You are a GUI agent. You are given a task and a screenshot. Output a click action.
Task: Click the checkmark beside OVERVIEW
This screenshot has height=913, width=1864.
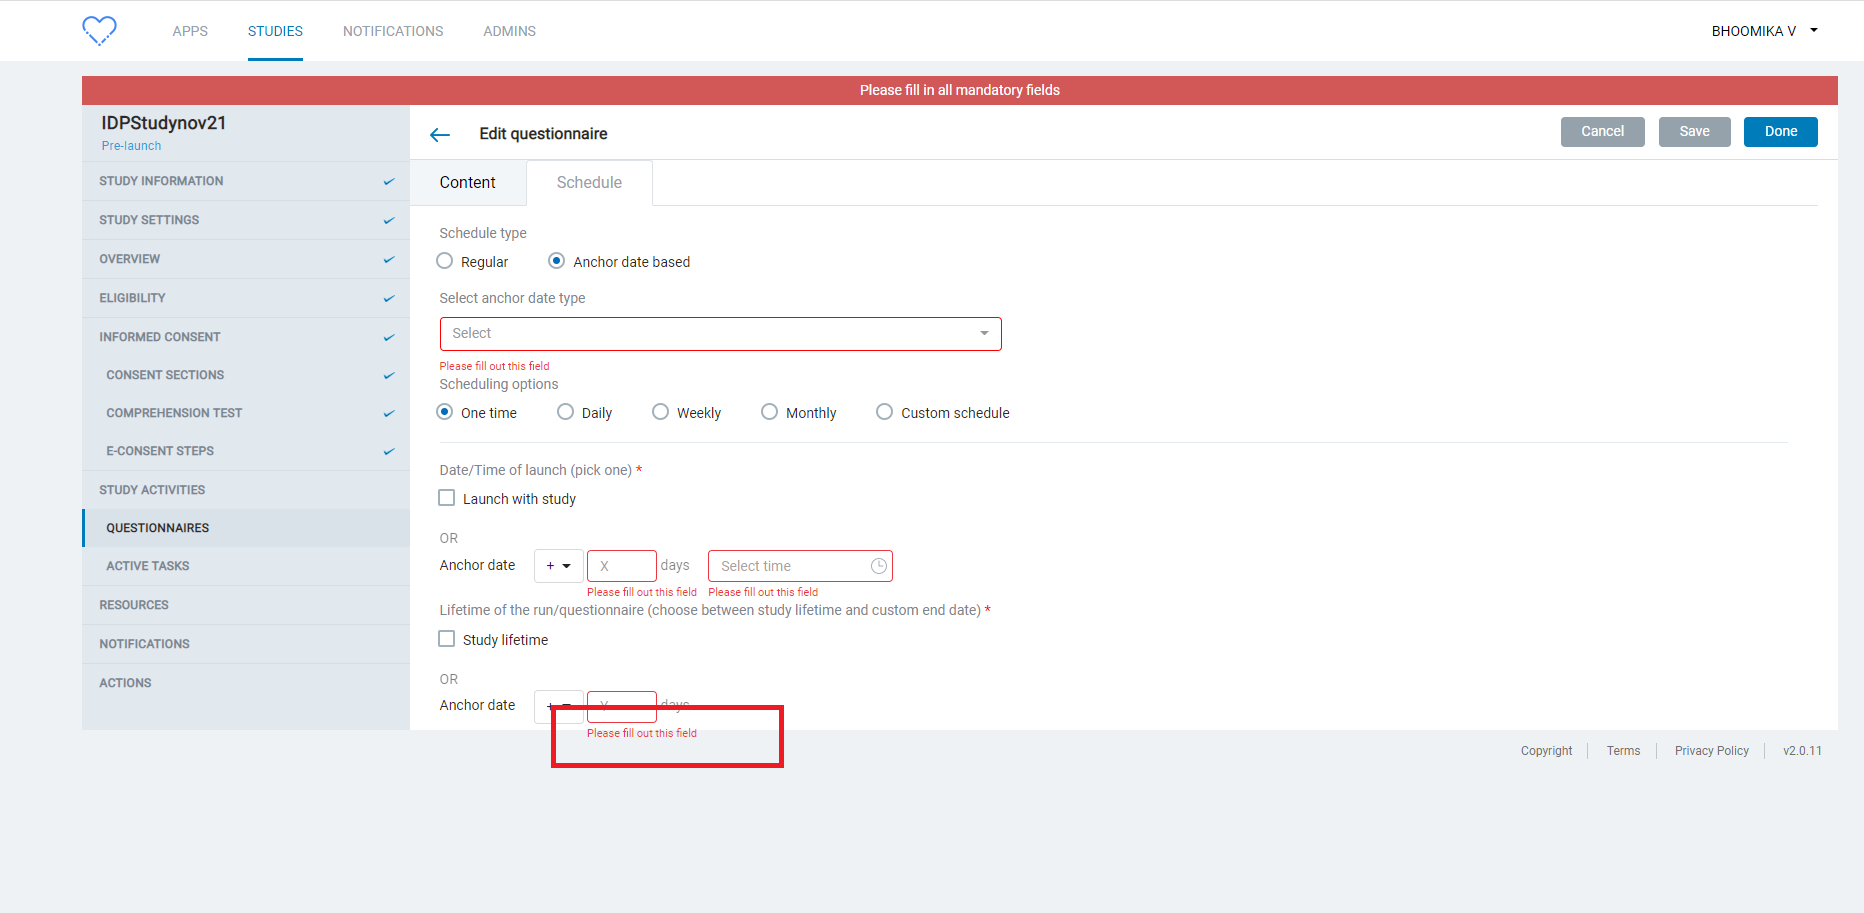(389, 258)
